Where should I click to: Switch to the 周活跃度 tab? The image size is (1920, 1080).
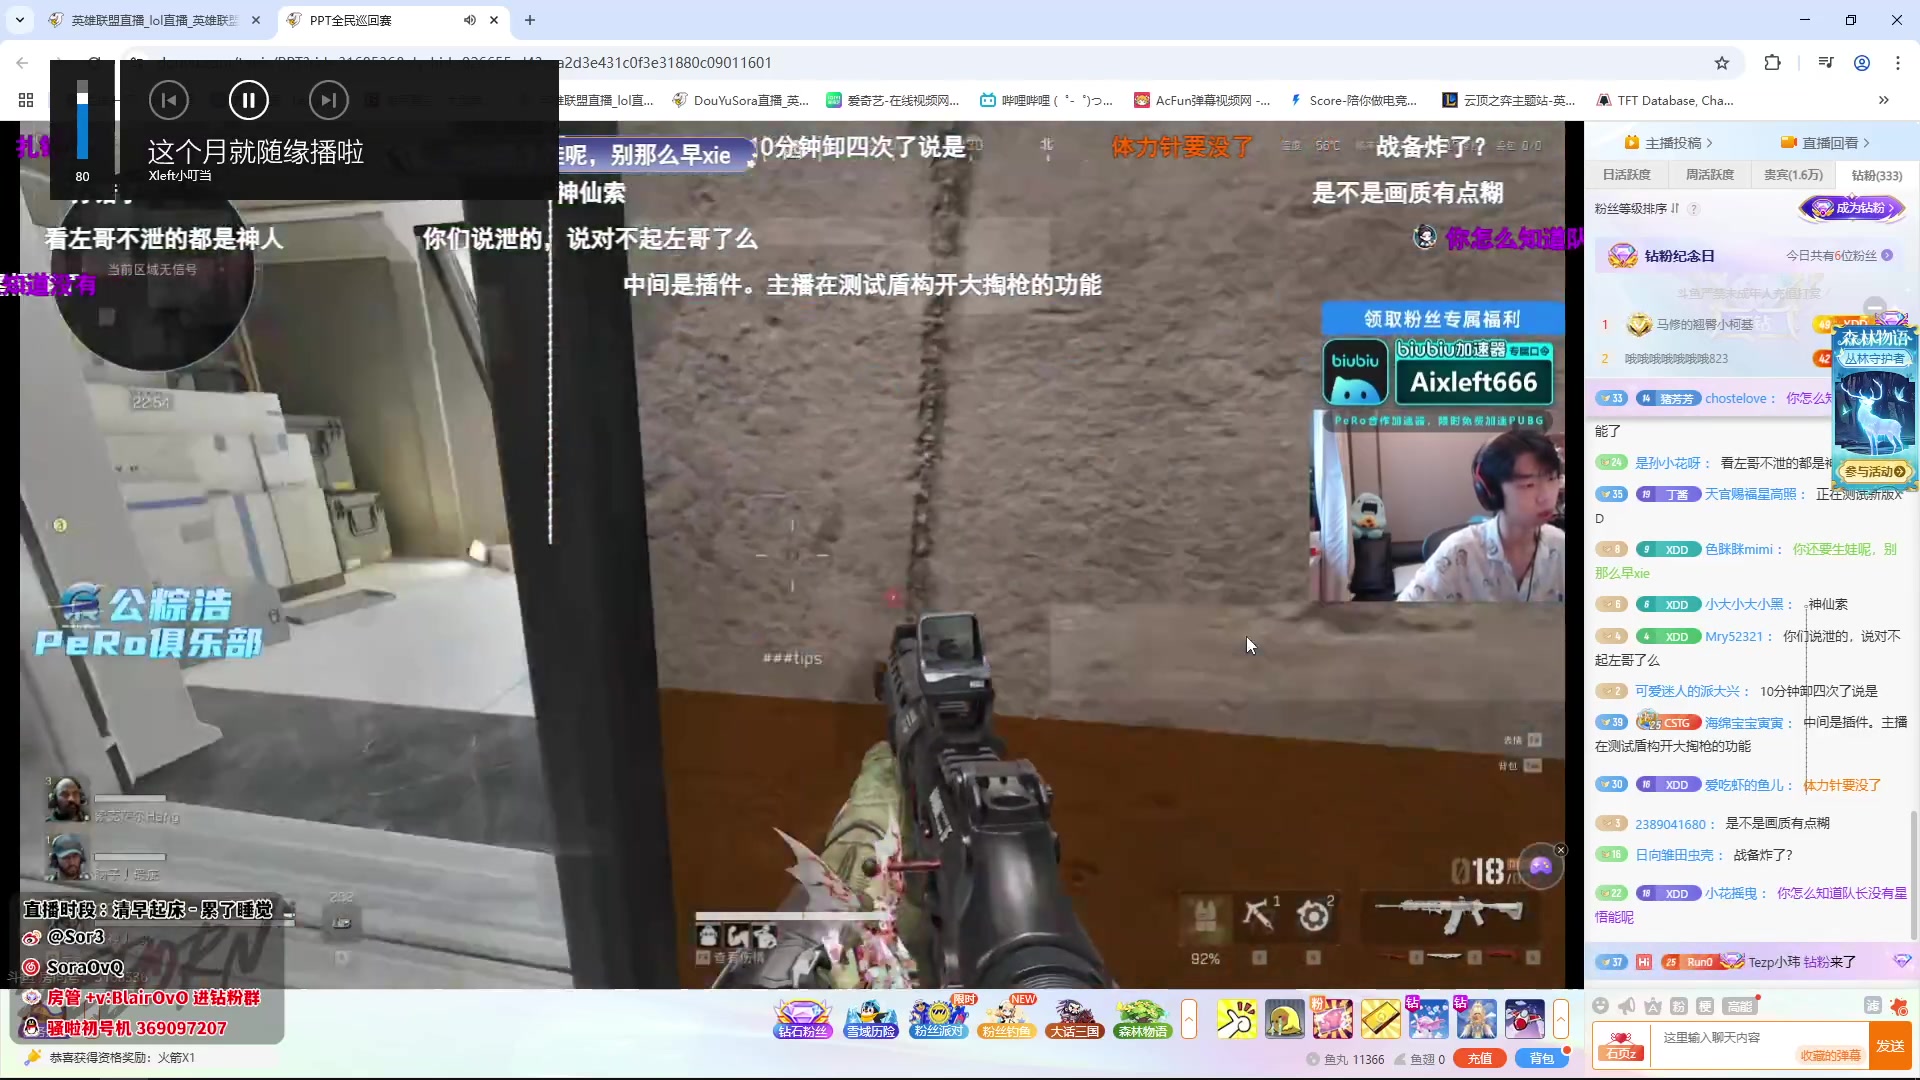[x=1709, y=175]
